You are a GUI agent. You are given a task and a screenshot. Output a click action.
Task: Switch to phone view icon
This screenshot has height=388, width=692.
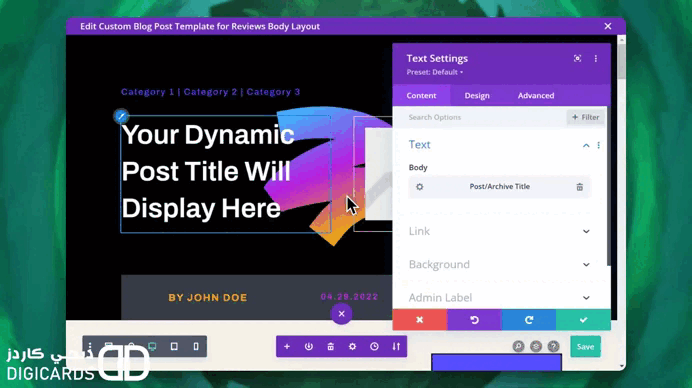(196, 347)
